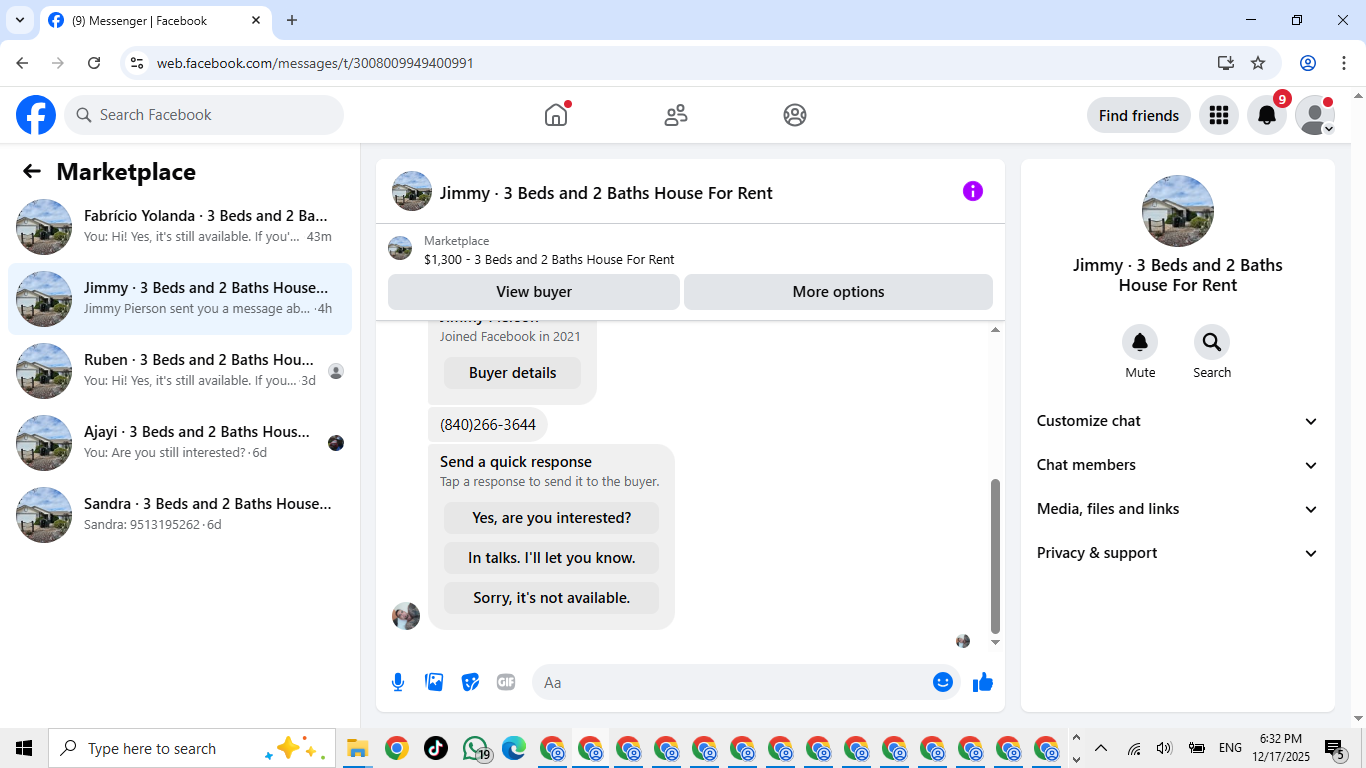Search in conversation with magnifier icon
Viewport: 1366px width, 768px height.
click(1212, 343)
